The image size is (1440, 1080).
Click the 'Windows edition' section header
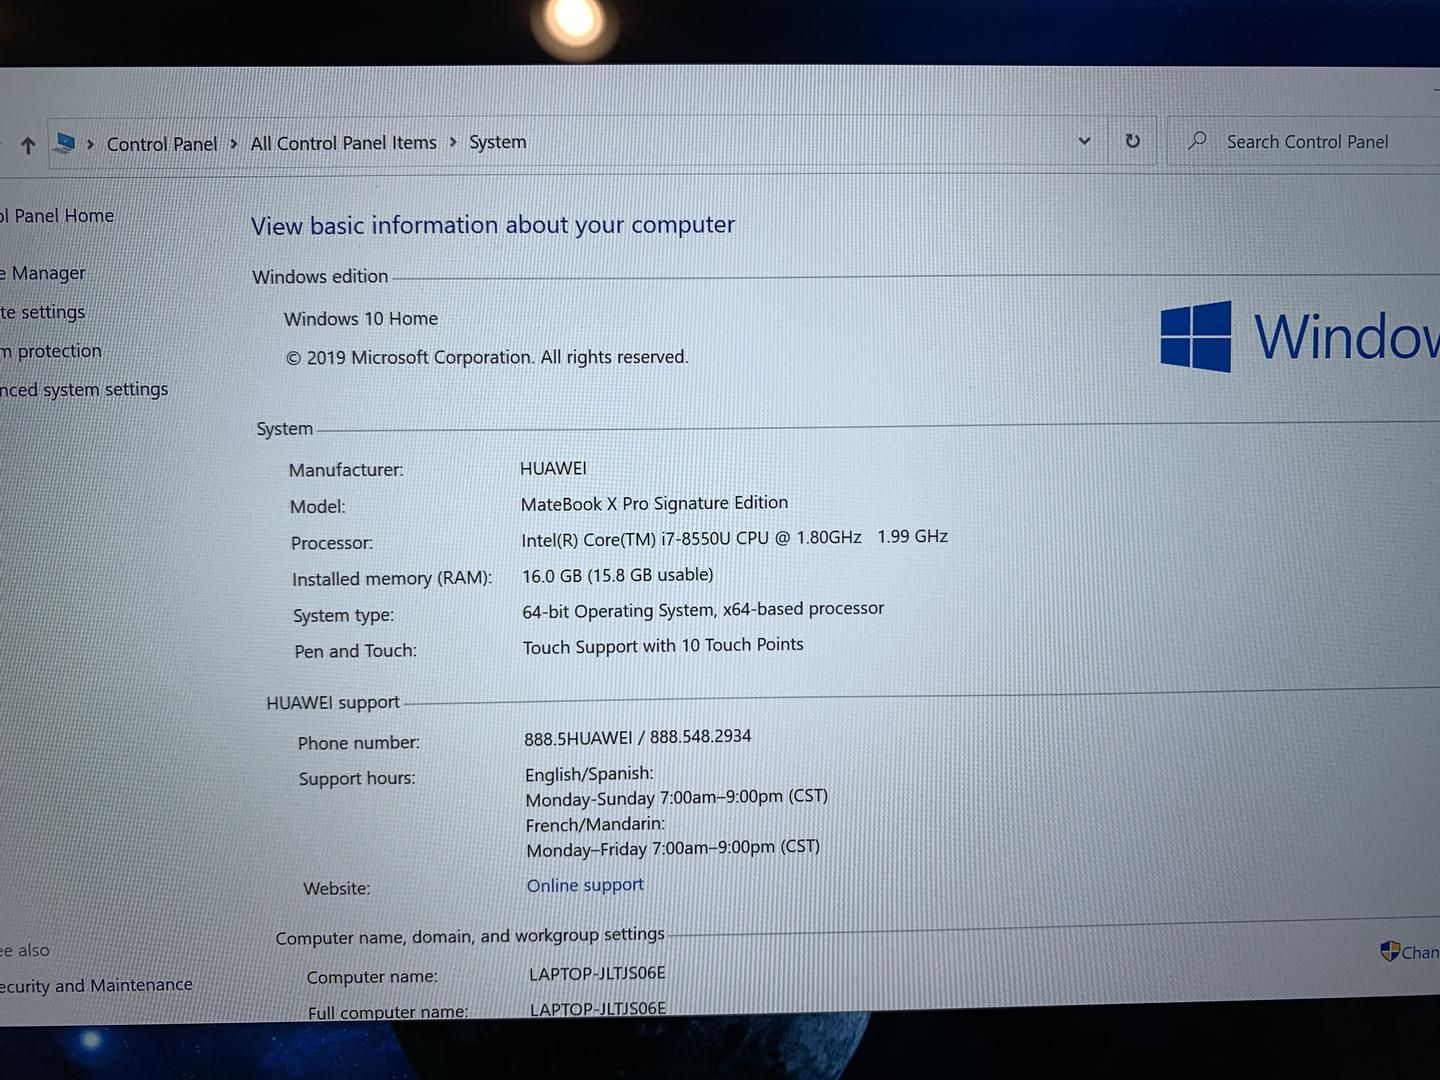coord(320,277)
